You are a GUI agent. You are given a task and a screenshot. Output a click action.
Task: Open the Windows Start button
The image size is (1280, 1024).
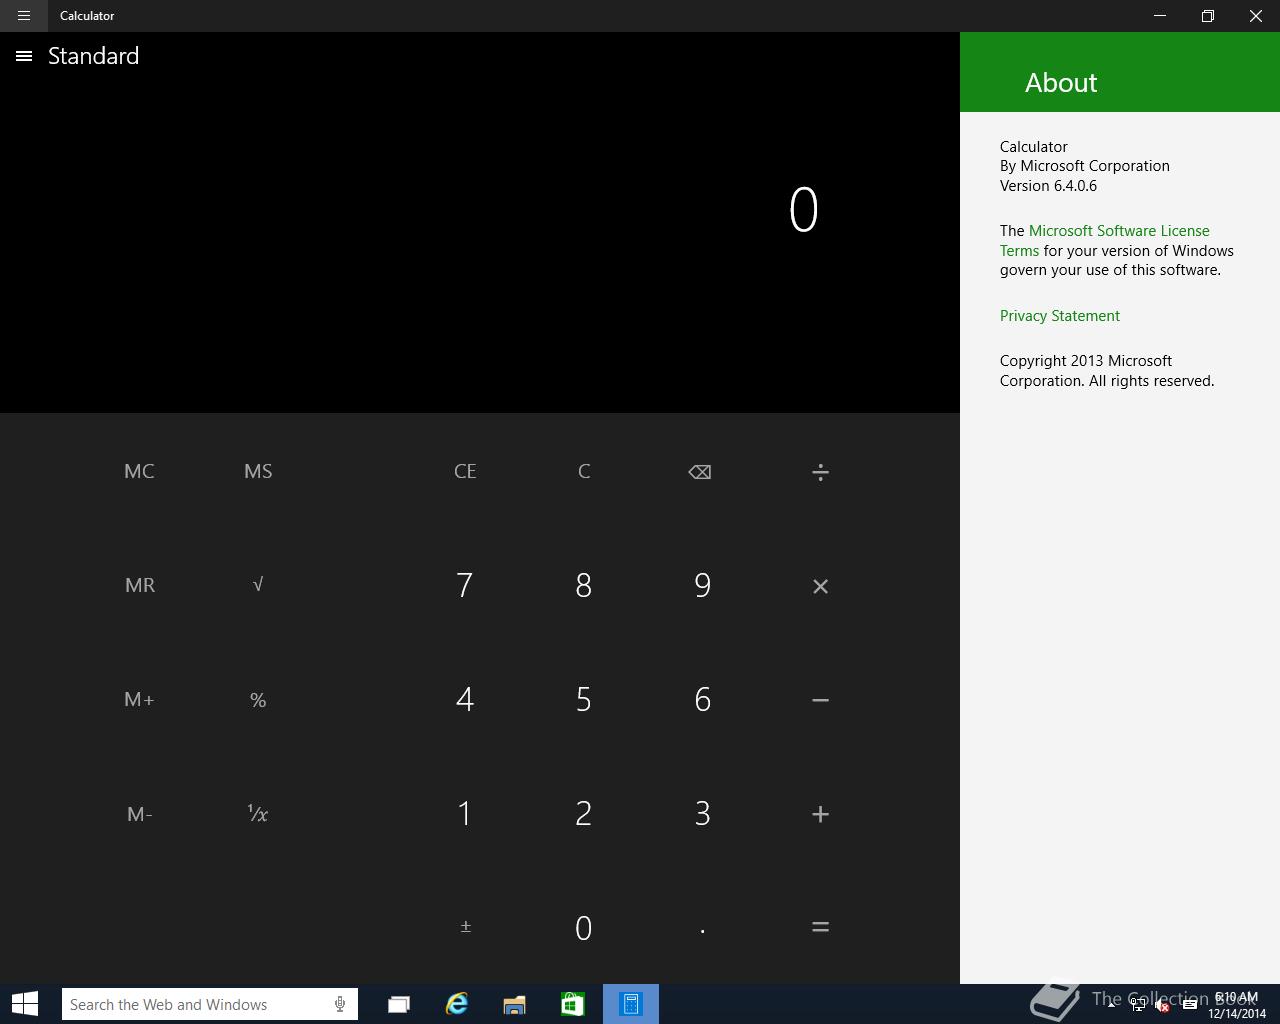click(x=25, y=1004)
